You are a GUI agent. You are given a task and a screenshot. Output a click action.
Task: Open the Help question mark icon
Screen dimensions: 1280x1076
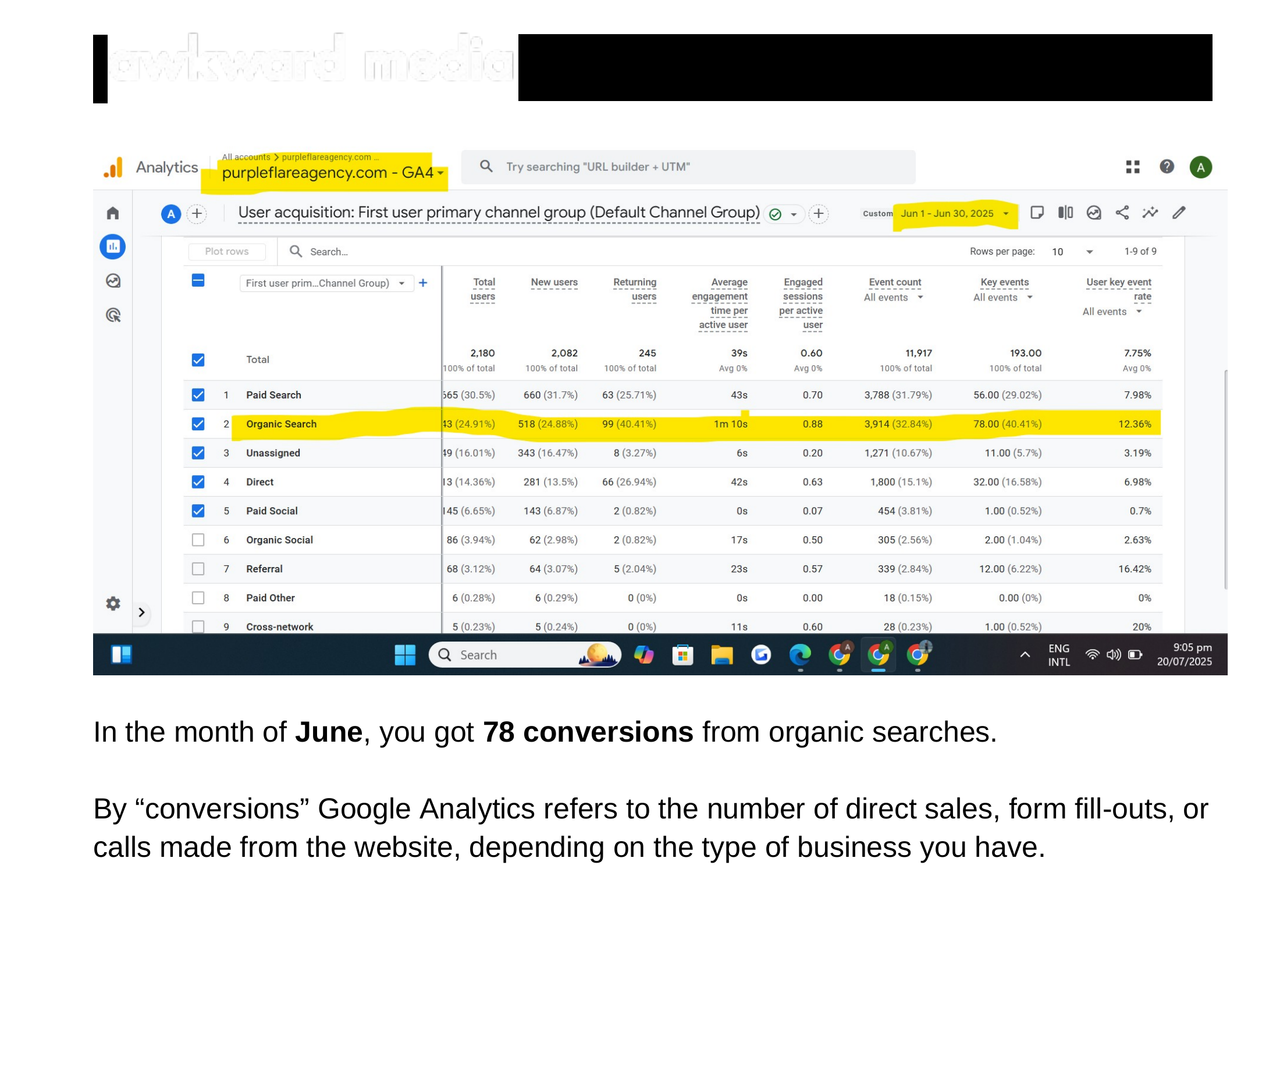tap(1167, 167)
